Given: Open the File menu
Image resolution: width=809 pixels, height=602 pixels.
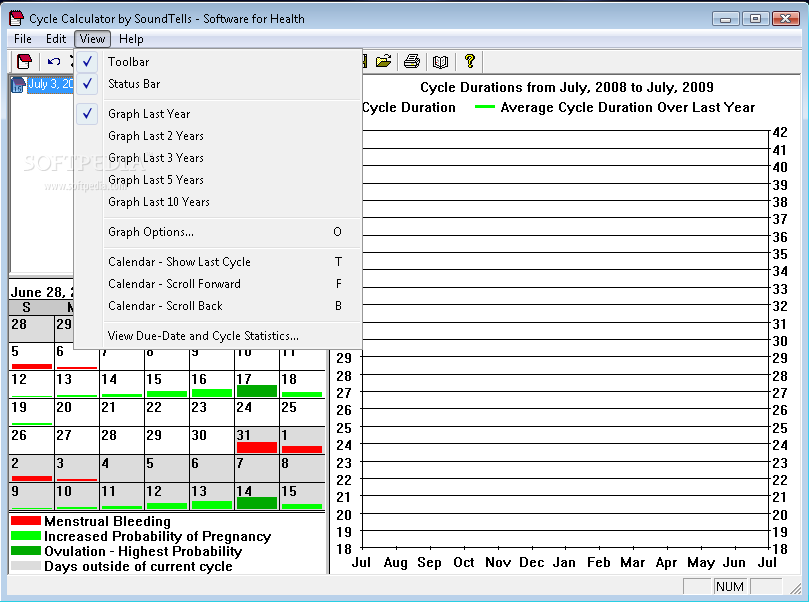Looking at the screenshot, I should coord(23,39).
